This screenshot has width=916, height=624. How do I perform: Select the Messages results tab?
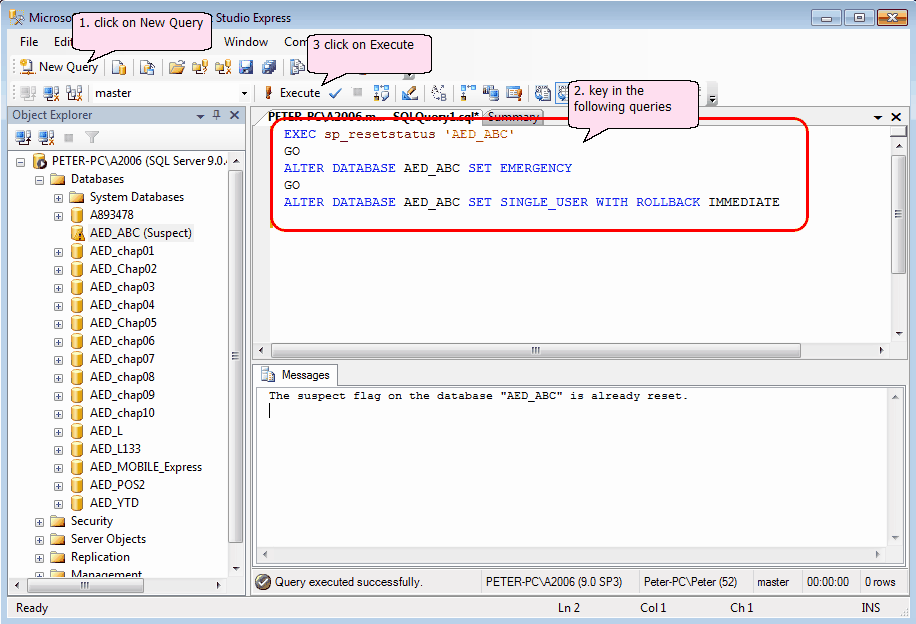pyautogui.click(x=296, y=375)
